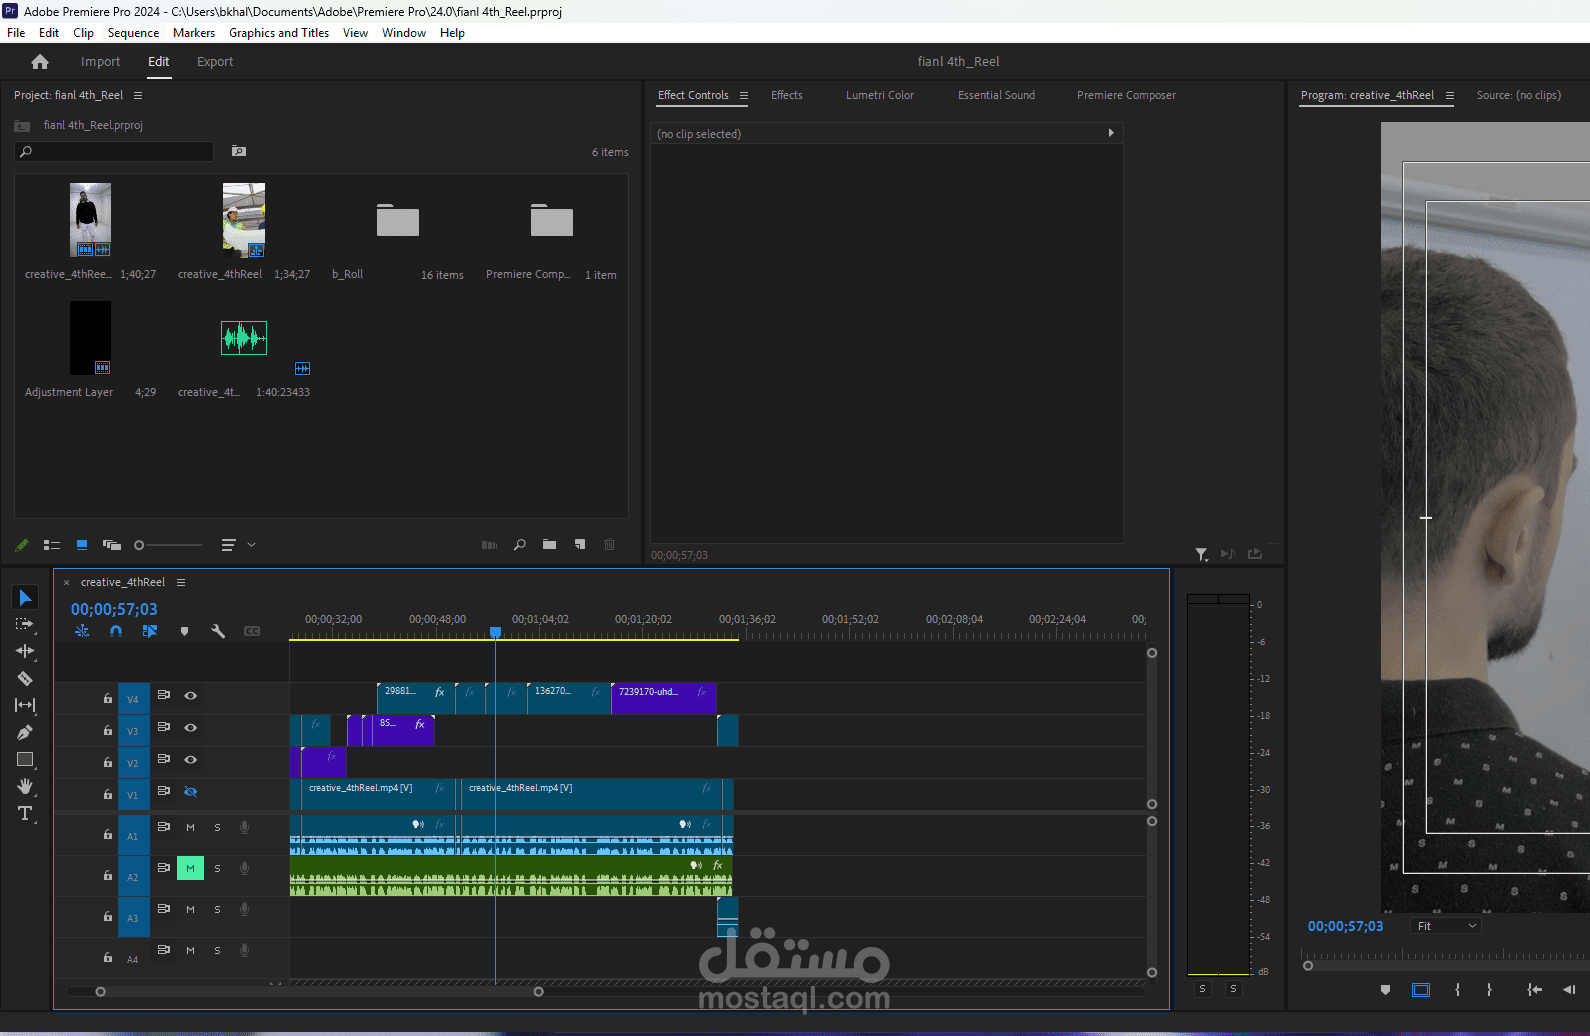Screen dimensions: 1590x1036
Task: Add a marker in the timeline header
Action: 184,631
